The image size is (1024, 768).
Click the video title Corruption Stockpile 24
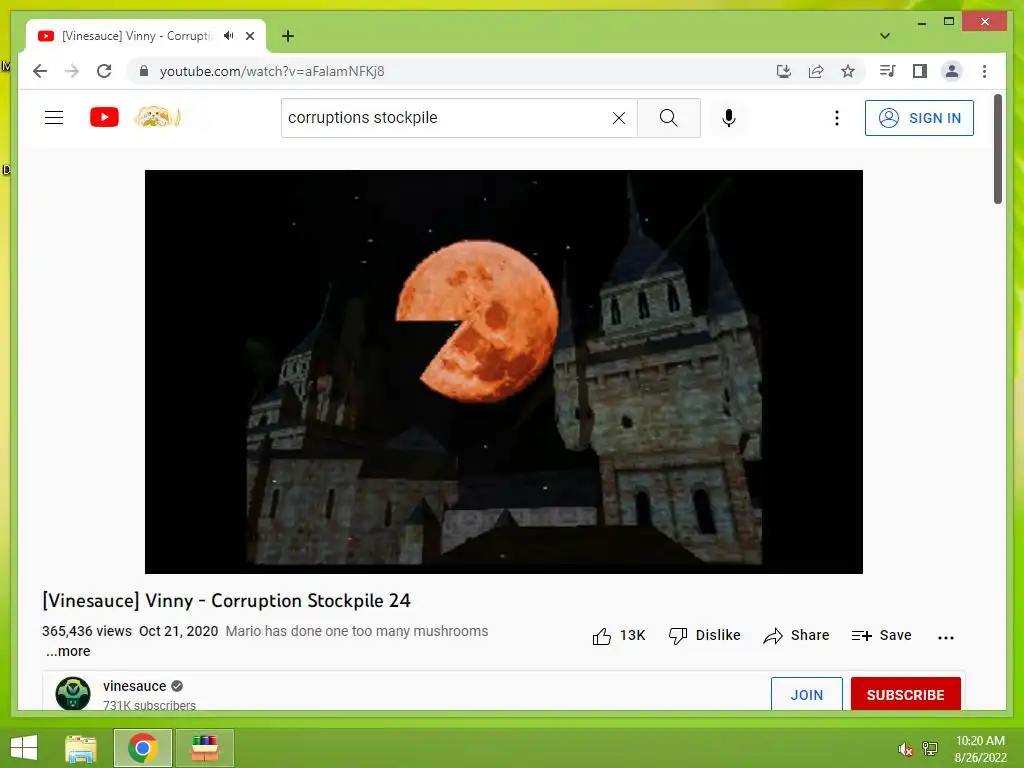pyautogui.click(x=227, y=601)
